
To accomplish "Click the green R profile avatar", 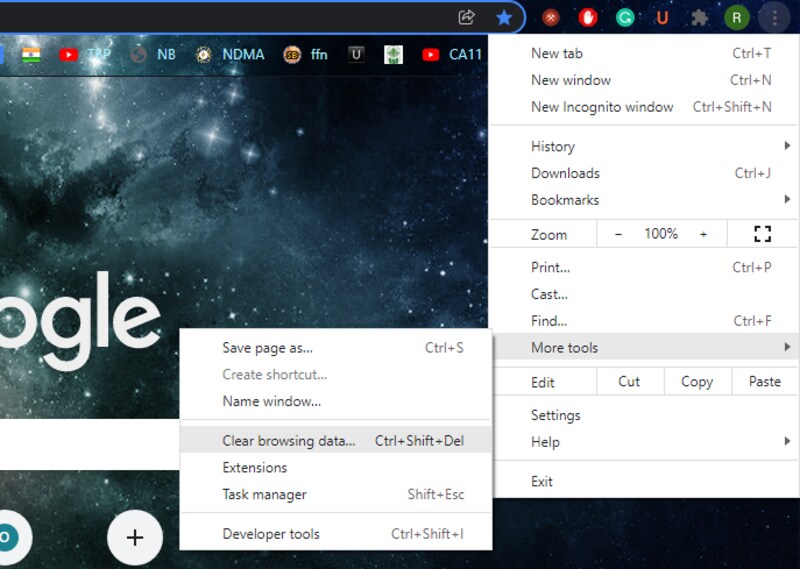I will (737, 18).
